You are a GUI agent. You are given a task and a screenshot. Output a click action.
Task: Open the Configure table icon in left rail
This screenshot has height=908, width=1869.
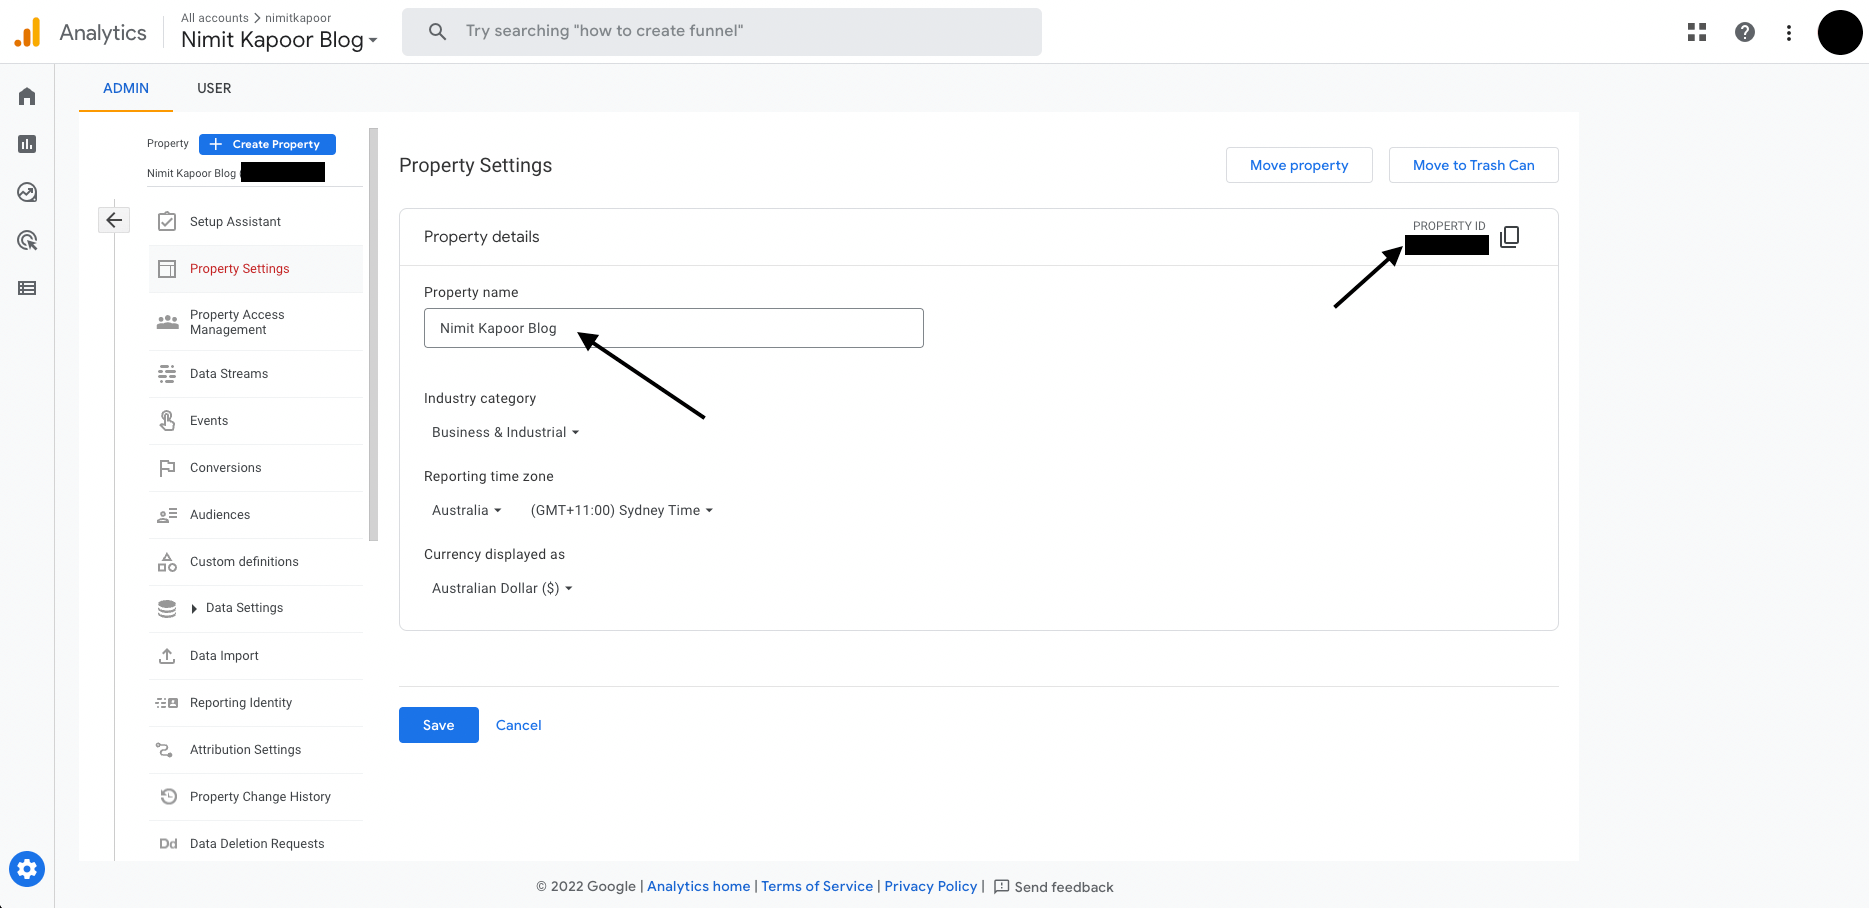point(27,288)
